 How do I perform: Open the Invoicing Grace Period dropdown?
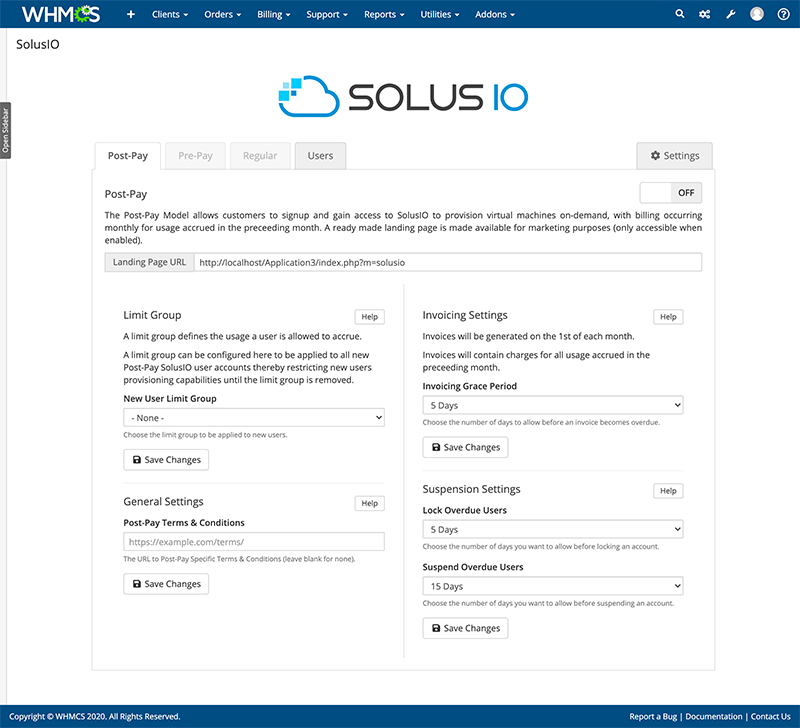point(553,405)
